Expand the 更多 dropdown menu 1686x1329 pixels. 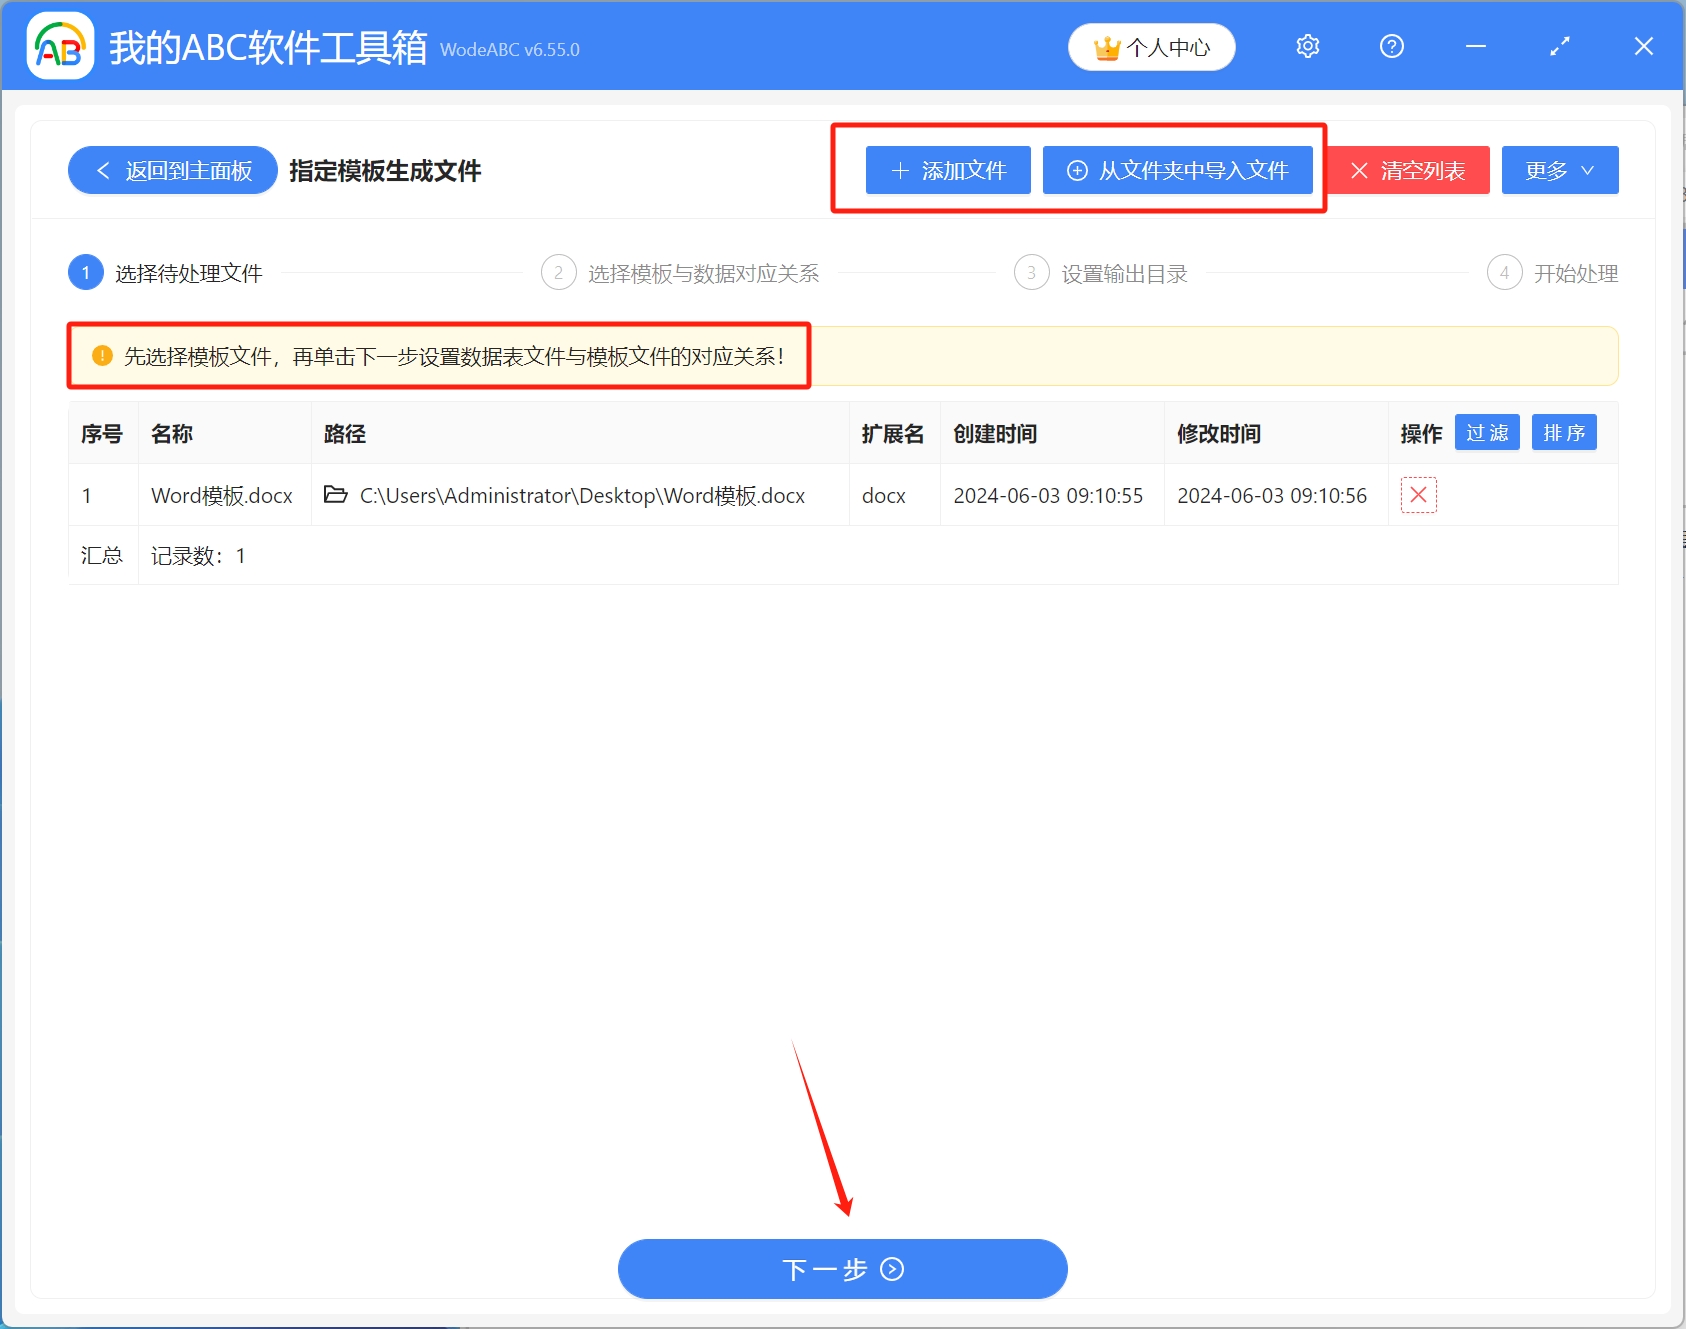click(1559, 170)
